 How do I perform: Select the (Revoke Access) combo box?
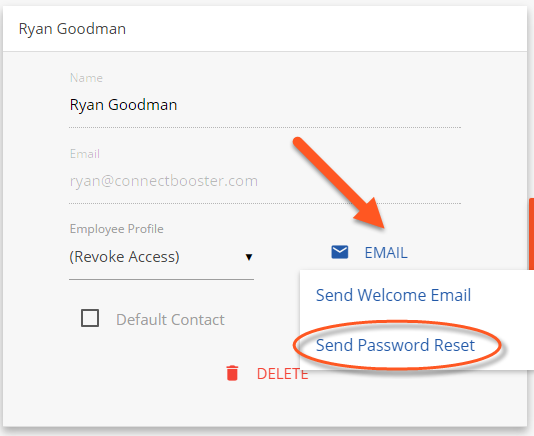click(x=161, y=257)
